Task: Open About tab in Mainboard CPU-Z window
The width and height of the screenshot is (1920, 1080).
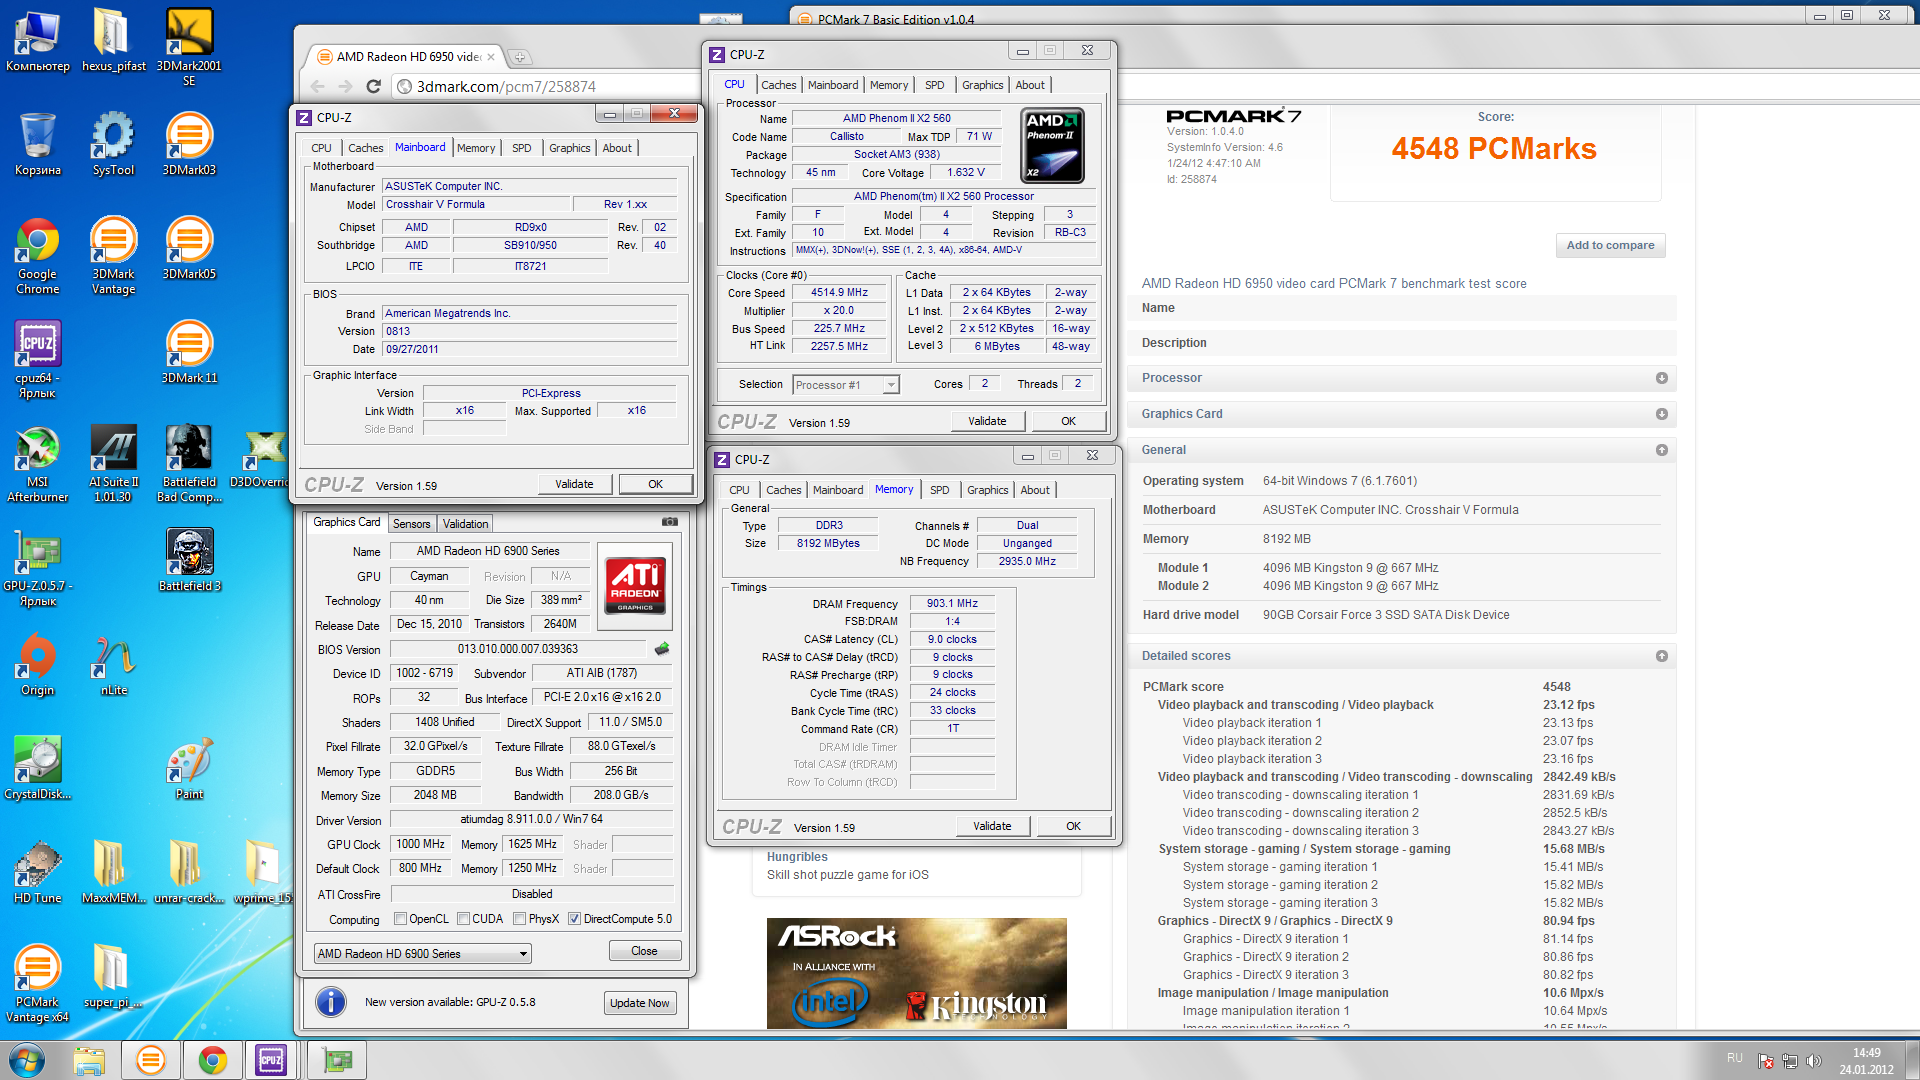Action: point(617,148)
